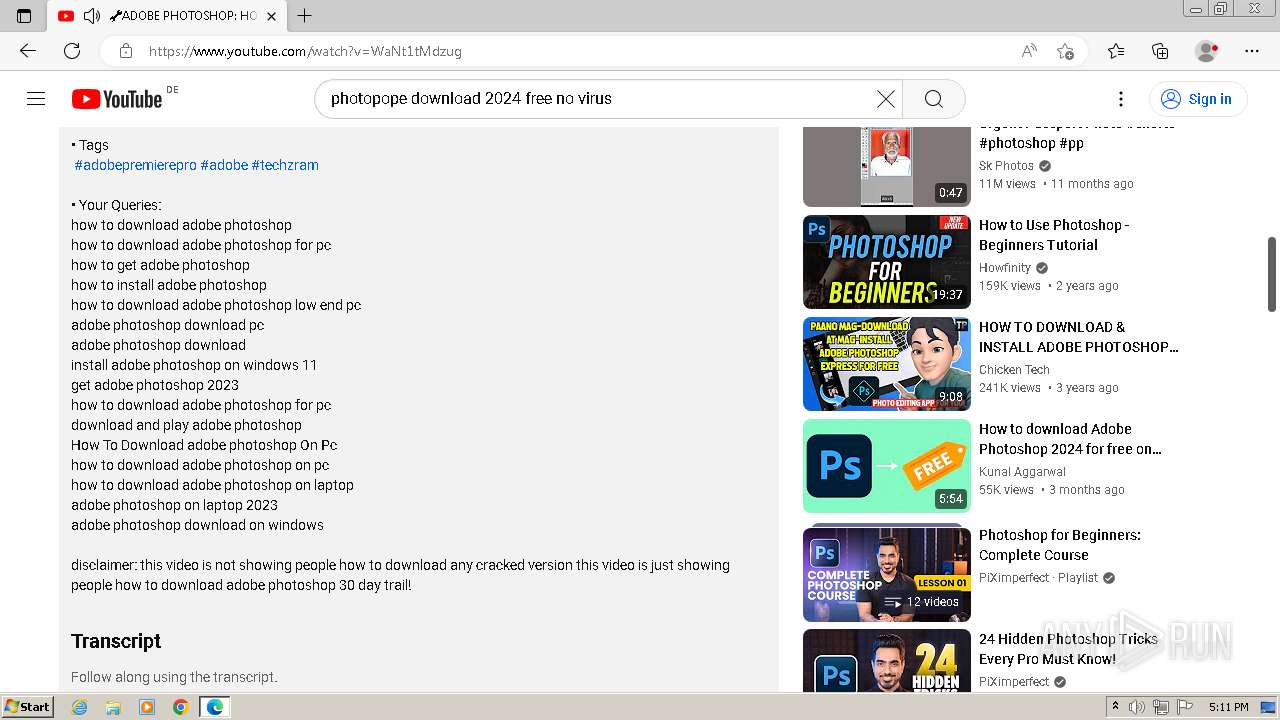
Task: Mute tab using the speaker icon
Action: click(92, 16)
